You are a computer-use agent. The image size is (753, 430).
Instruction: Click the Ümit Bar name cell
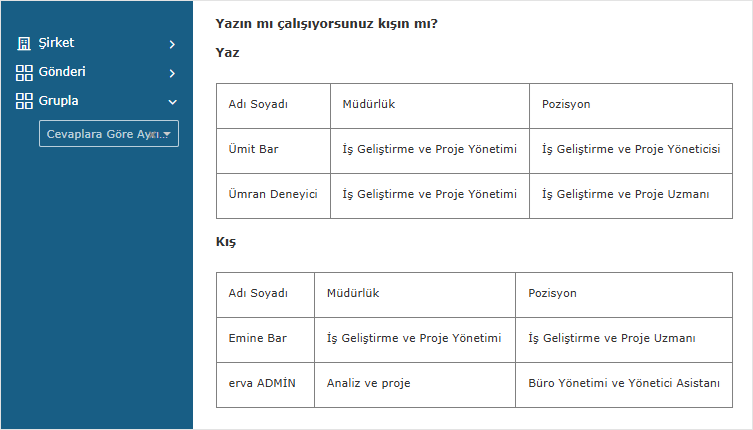(253, 150)
